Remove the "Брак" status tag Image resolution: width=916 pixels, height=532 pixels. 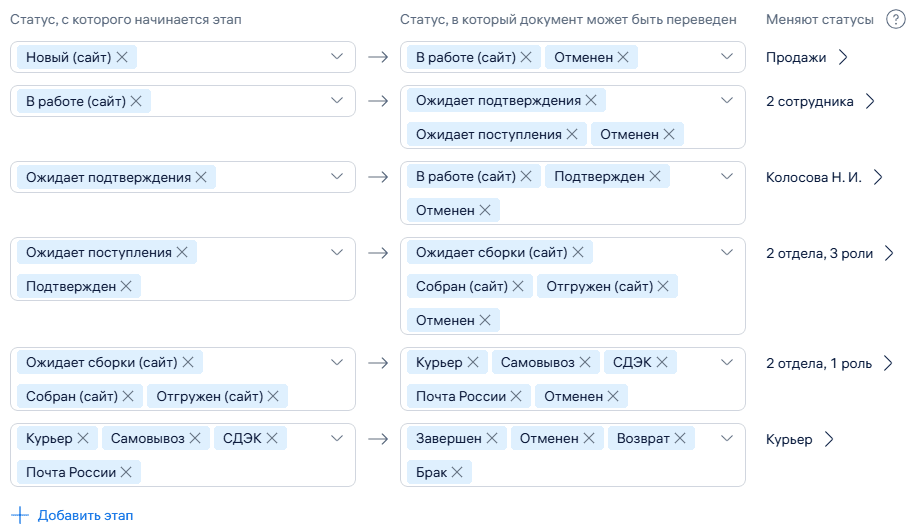[457, 472]
